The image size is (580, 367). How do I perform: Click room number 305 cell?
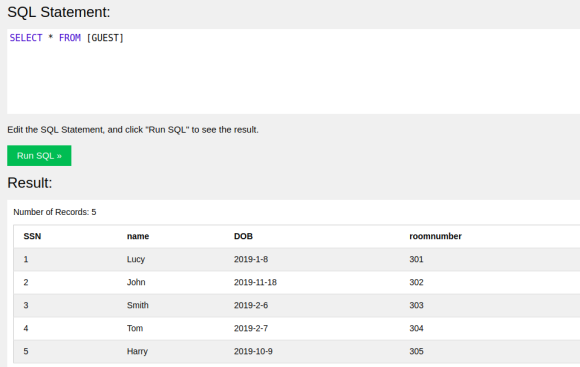416,351
